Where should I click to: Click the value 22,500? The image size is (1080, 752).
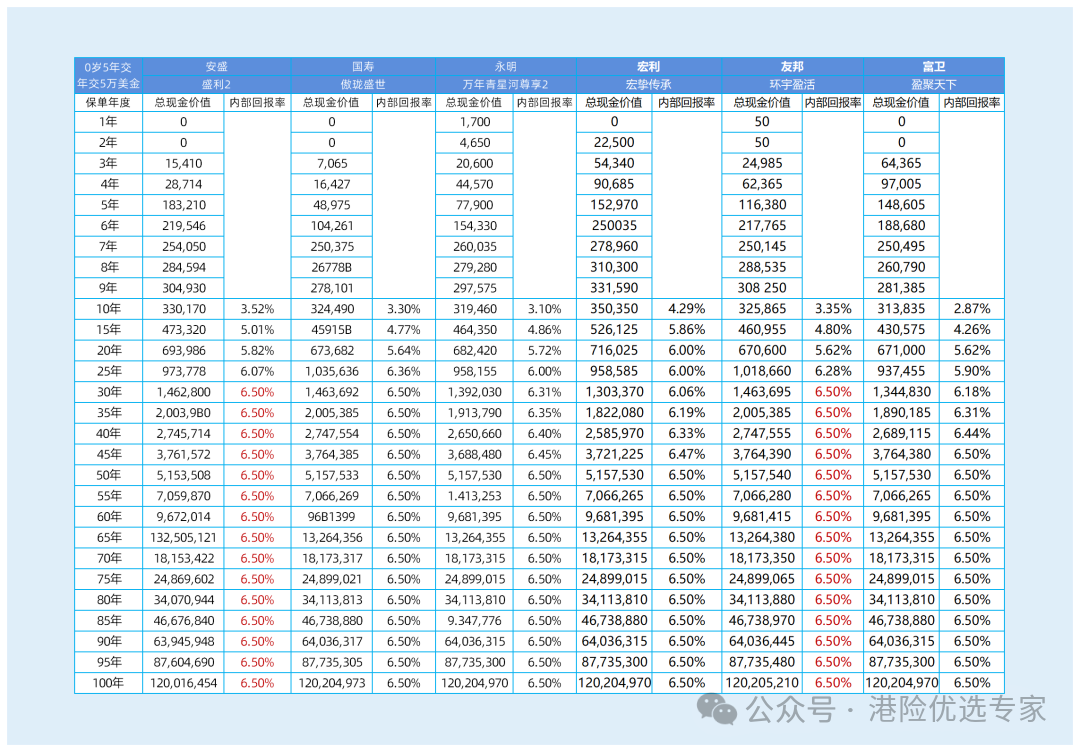pyautogui.click(x=614, y=143)
